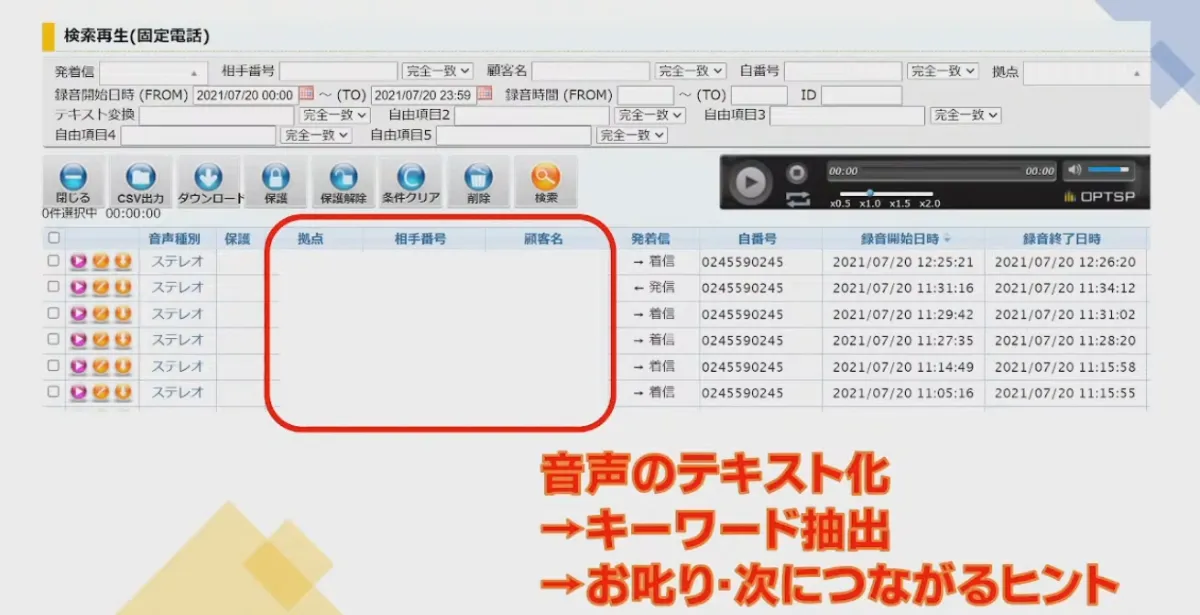Sort by the 録音開始日時 column header
The width and height of the screenshot is (1200, 615).
coord(903,237)
